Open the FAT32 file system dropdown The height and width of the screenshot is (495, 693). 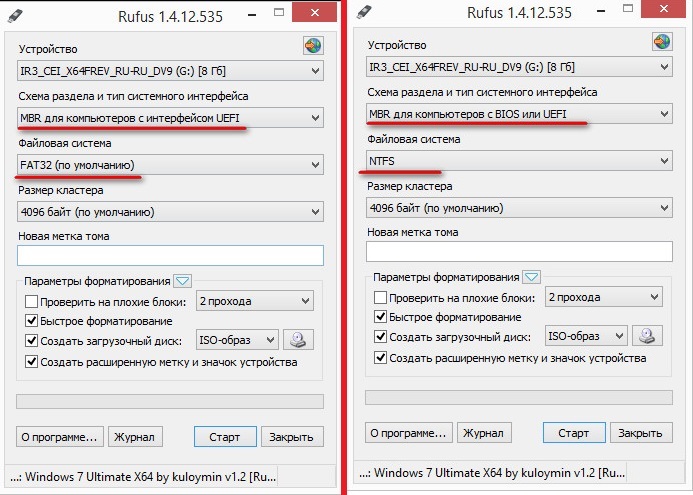pos(170,164)
